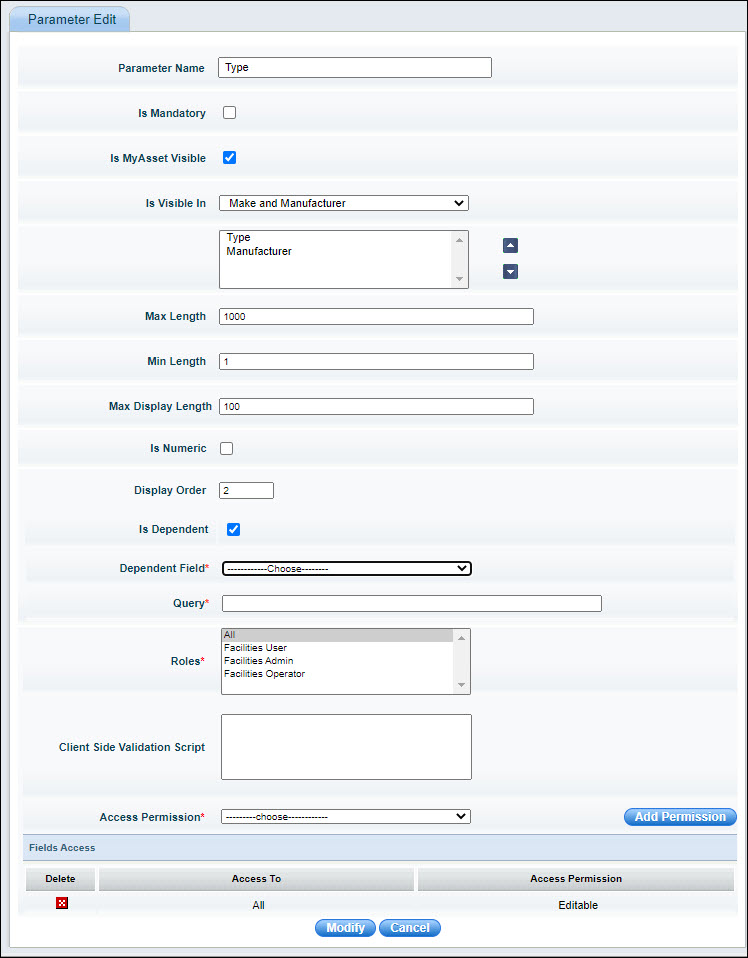Focus the Parameter Name text field
Viewport: 748px width, 958px height.
354,68
